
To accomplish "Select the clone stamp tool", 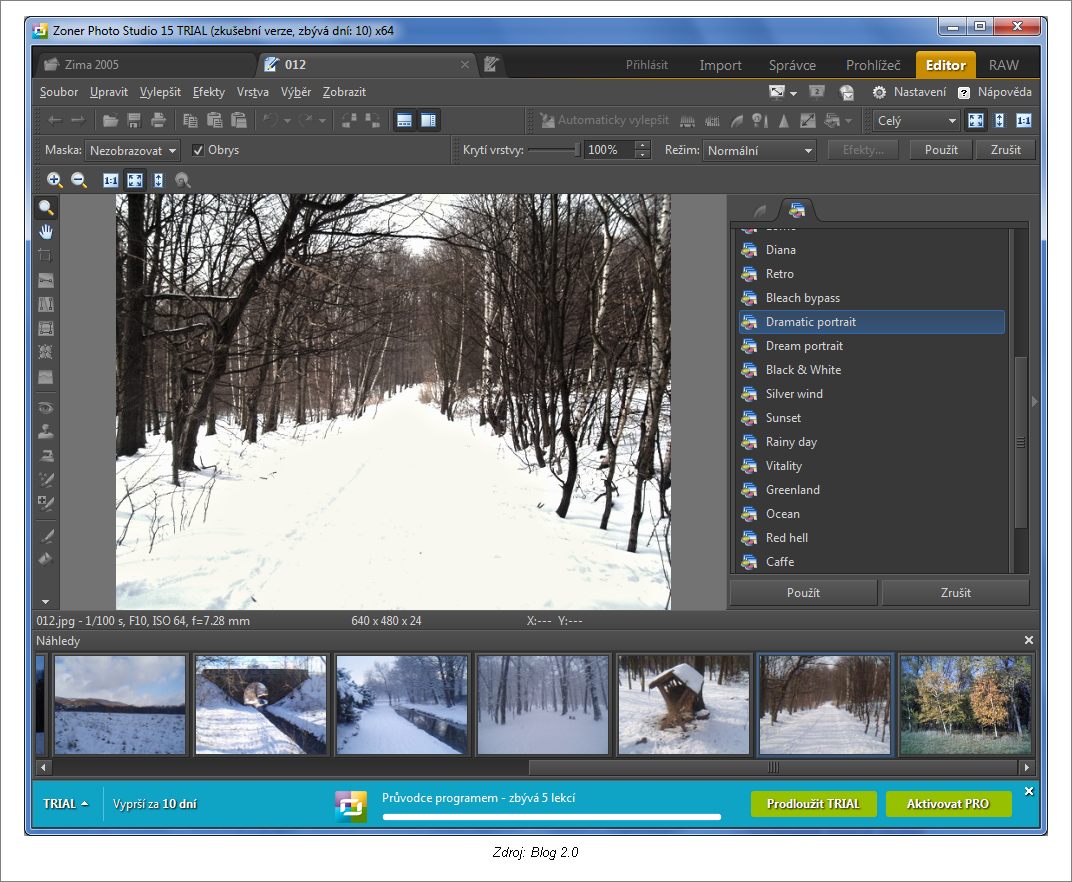I will [46, 431].
